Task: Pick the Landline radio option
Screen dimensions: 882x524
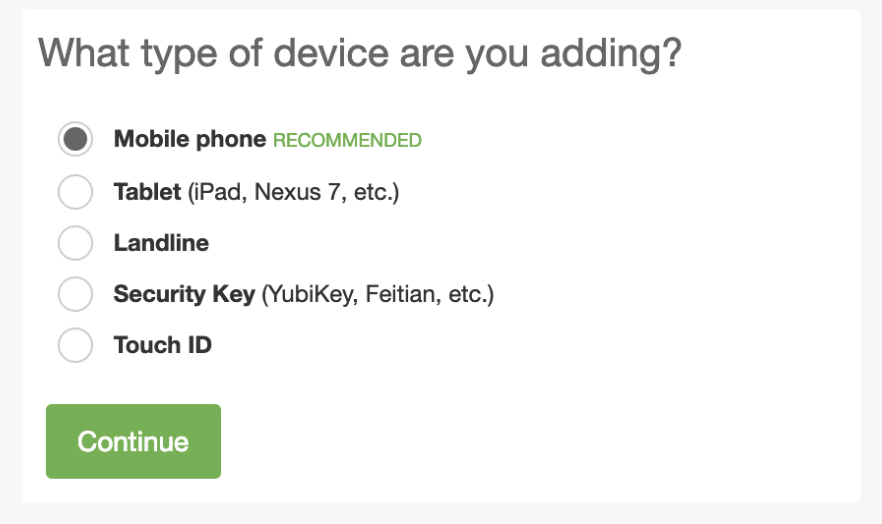Action: click(75, 243)
